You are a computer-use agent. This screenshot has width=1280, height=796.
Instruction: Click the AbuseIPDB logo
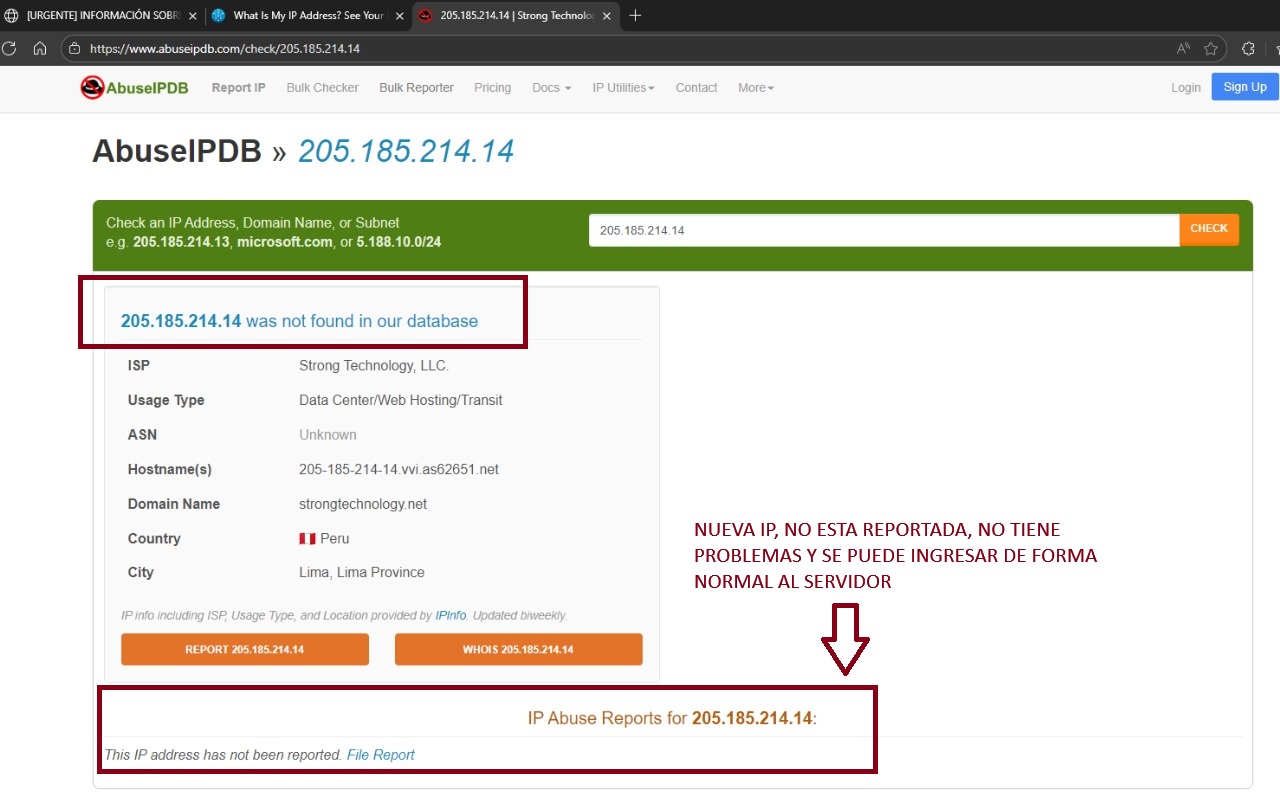tap(135, 87)
